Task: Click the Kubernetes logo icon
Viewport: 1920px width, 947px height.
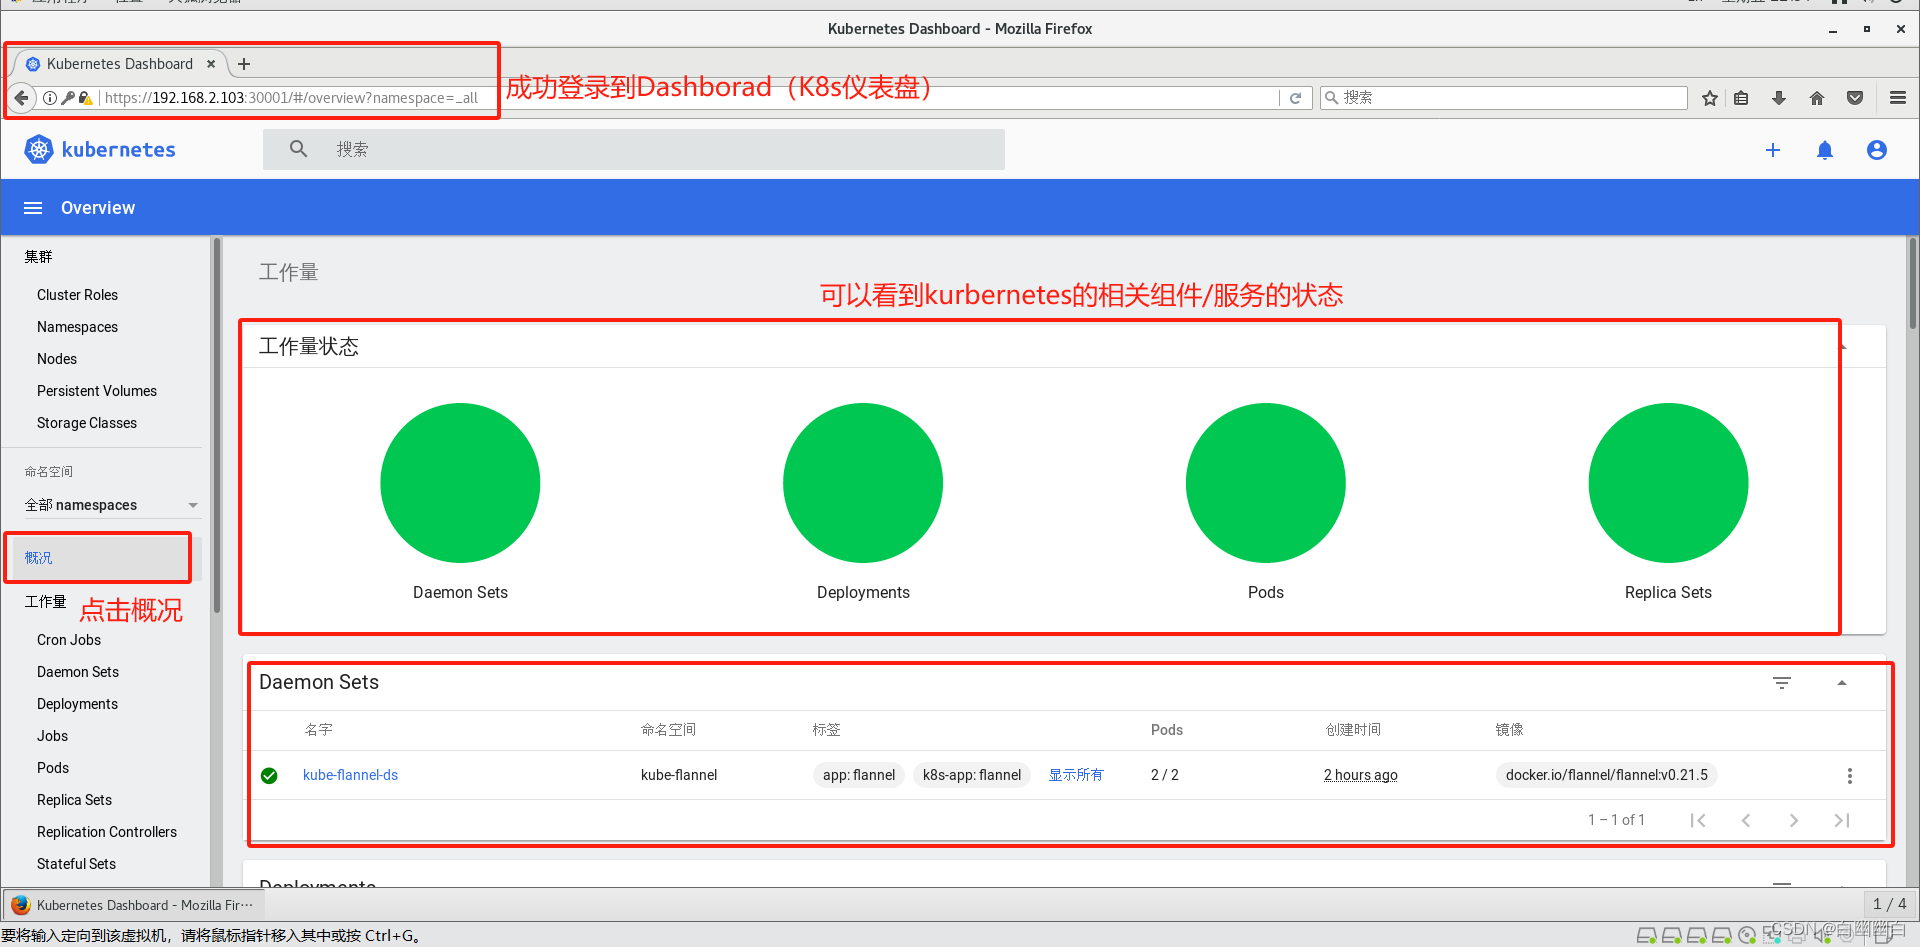Action: pyautogui.click(x=39, y=150)
